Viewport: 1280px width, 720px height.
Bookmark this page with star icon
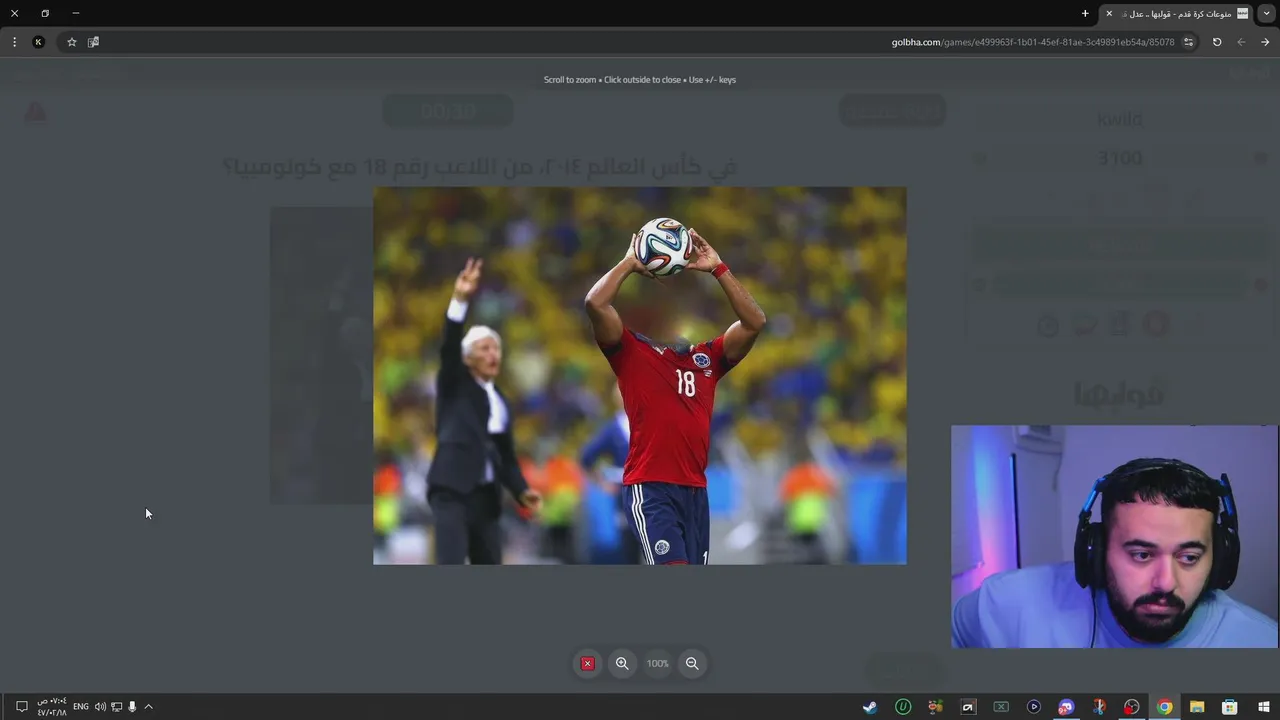pyautogui.click(x=72, y=42)
